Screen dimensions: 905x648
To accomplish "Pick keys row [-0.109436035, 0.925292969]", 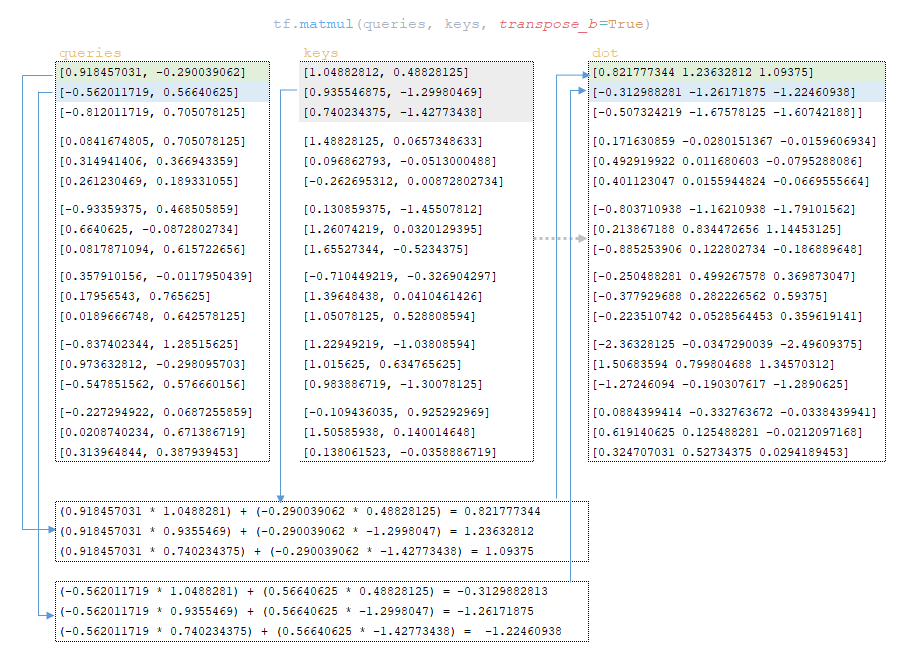I will point(397,412).
